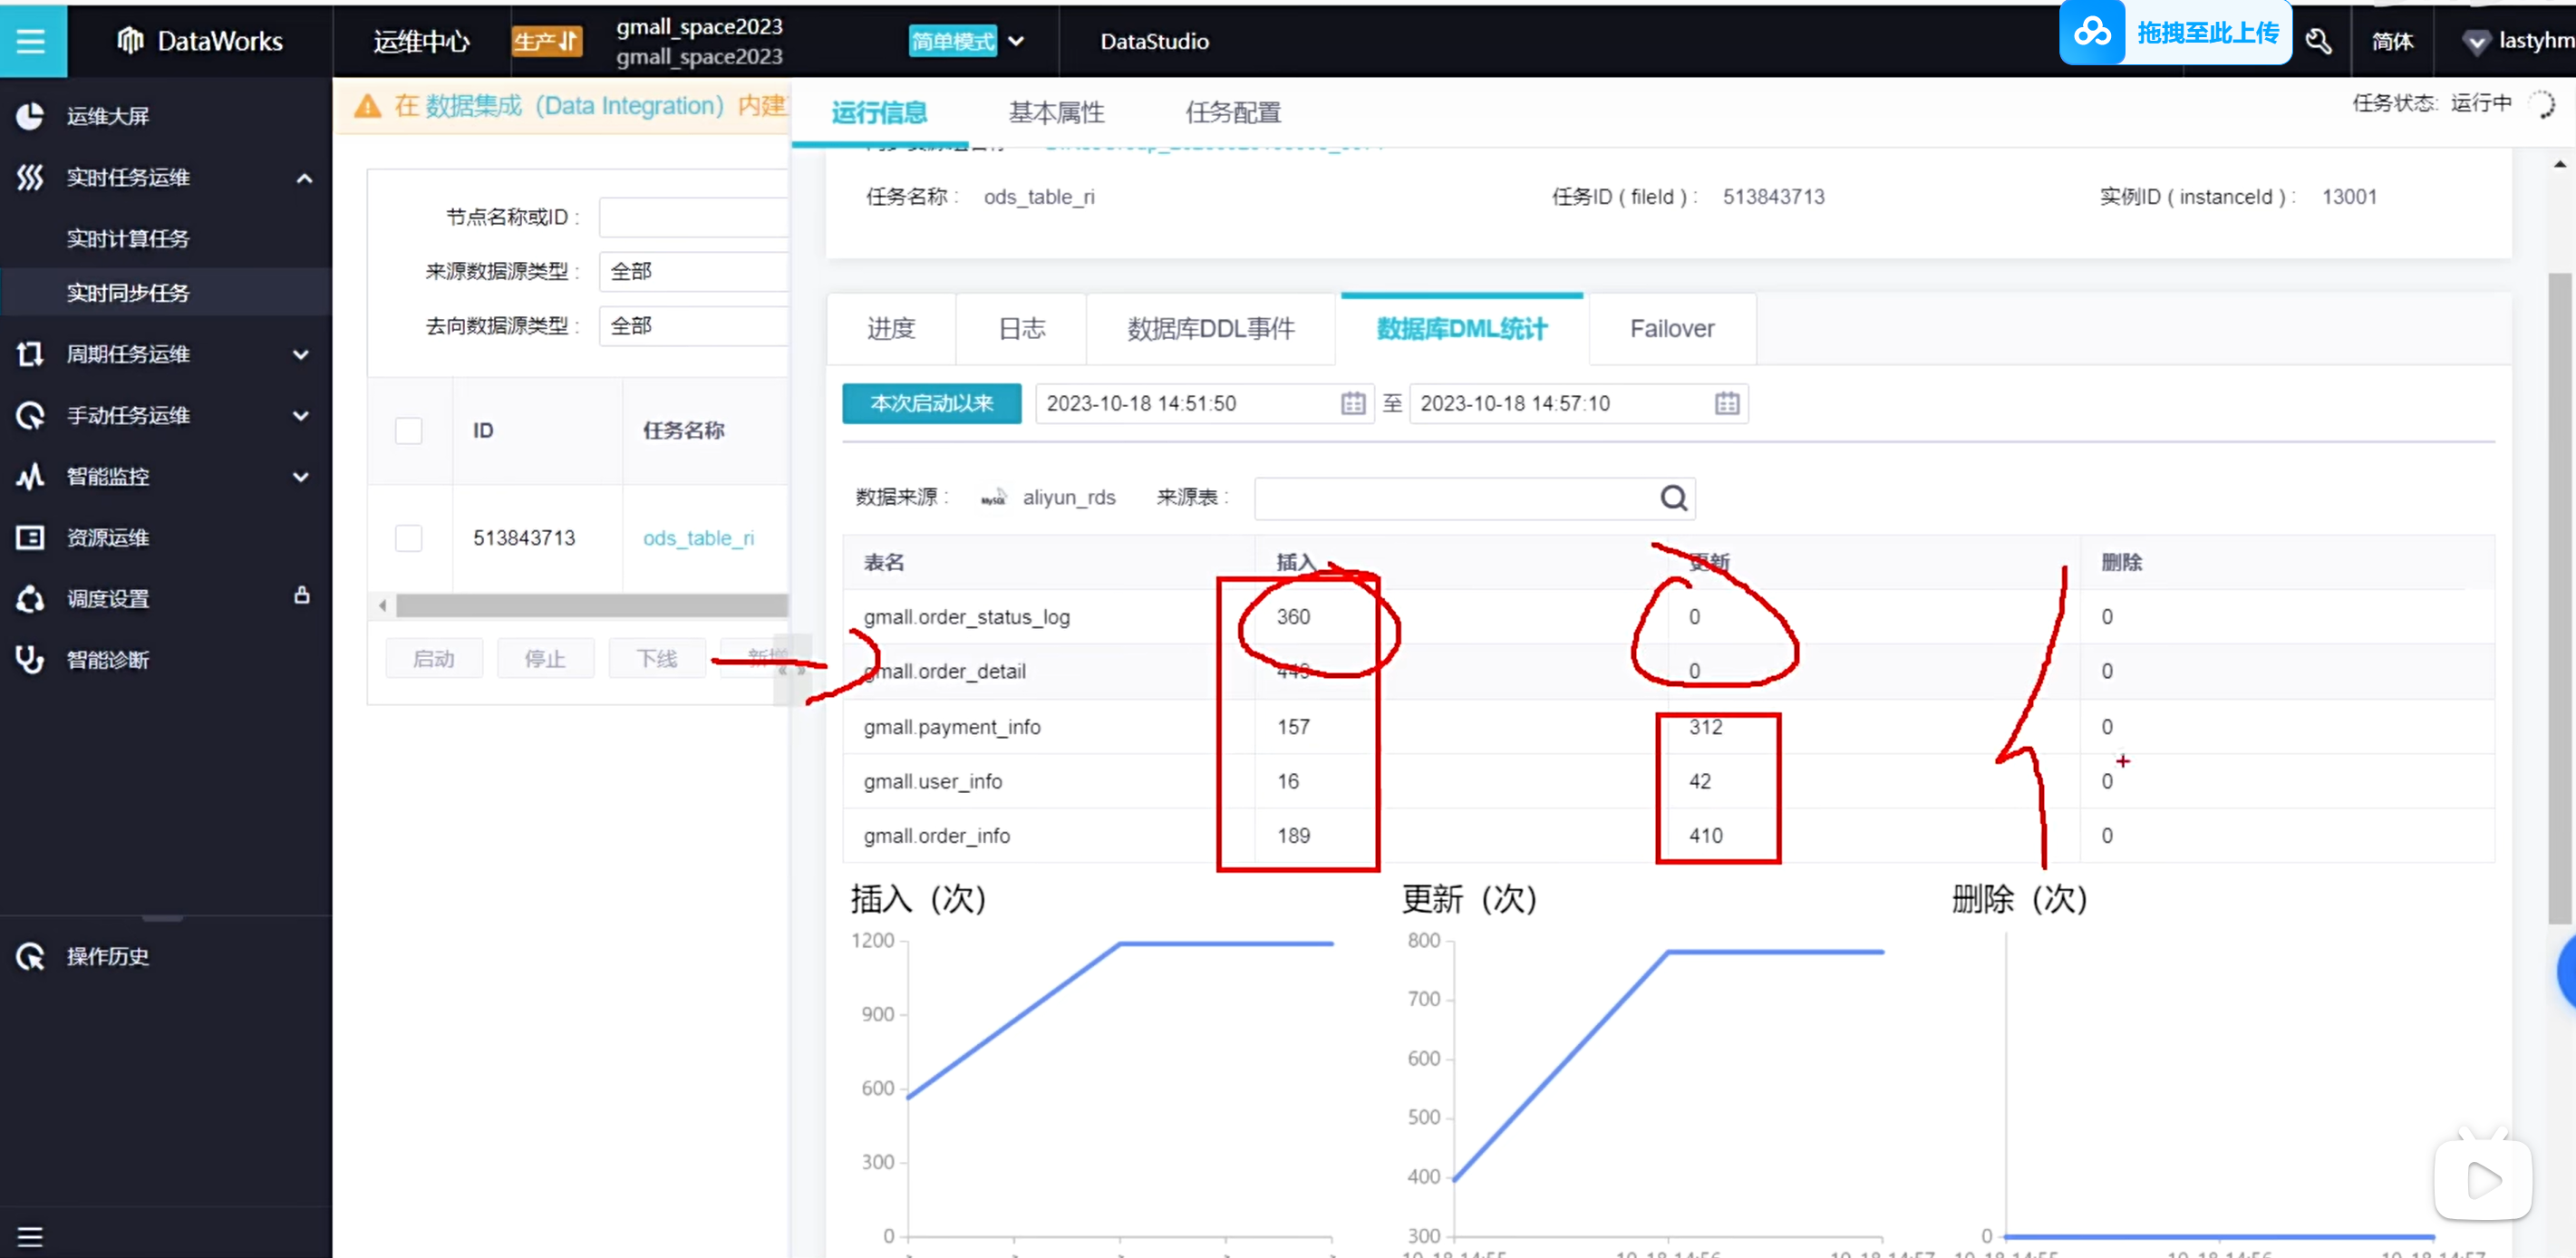Open the 运维大屏 dashboard icon
2576x1258 pixels.
(x=30, y=116)
